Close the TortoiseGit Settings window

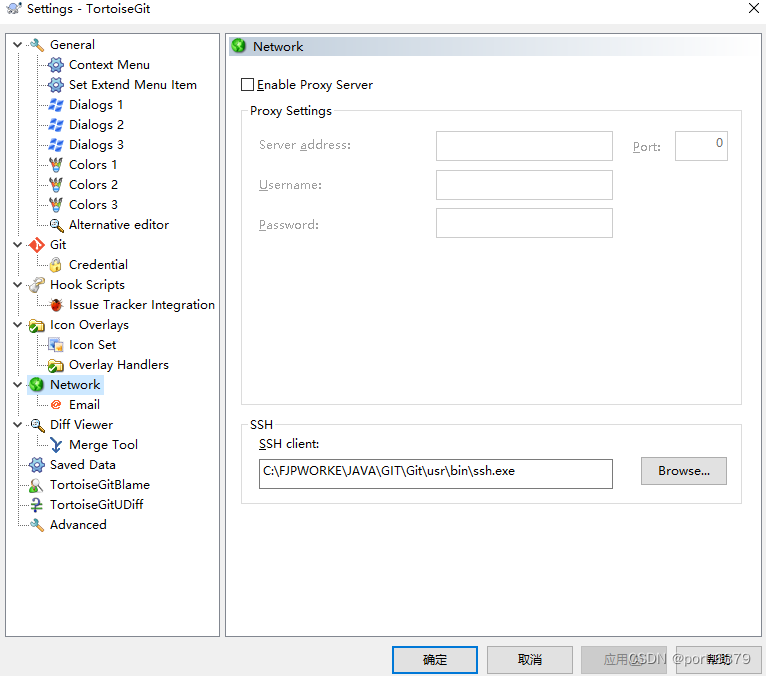(754, 8)
